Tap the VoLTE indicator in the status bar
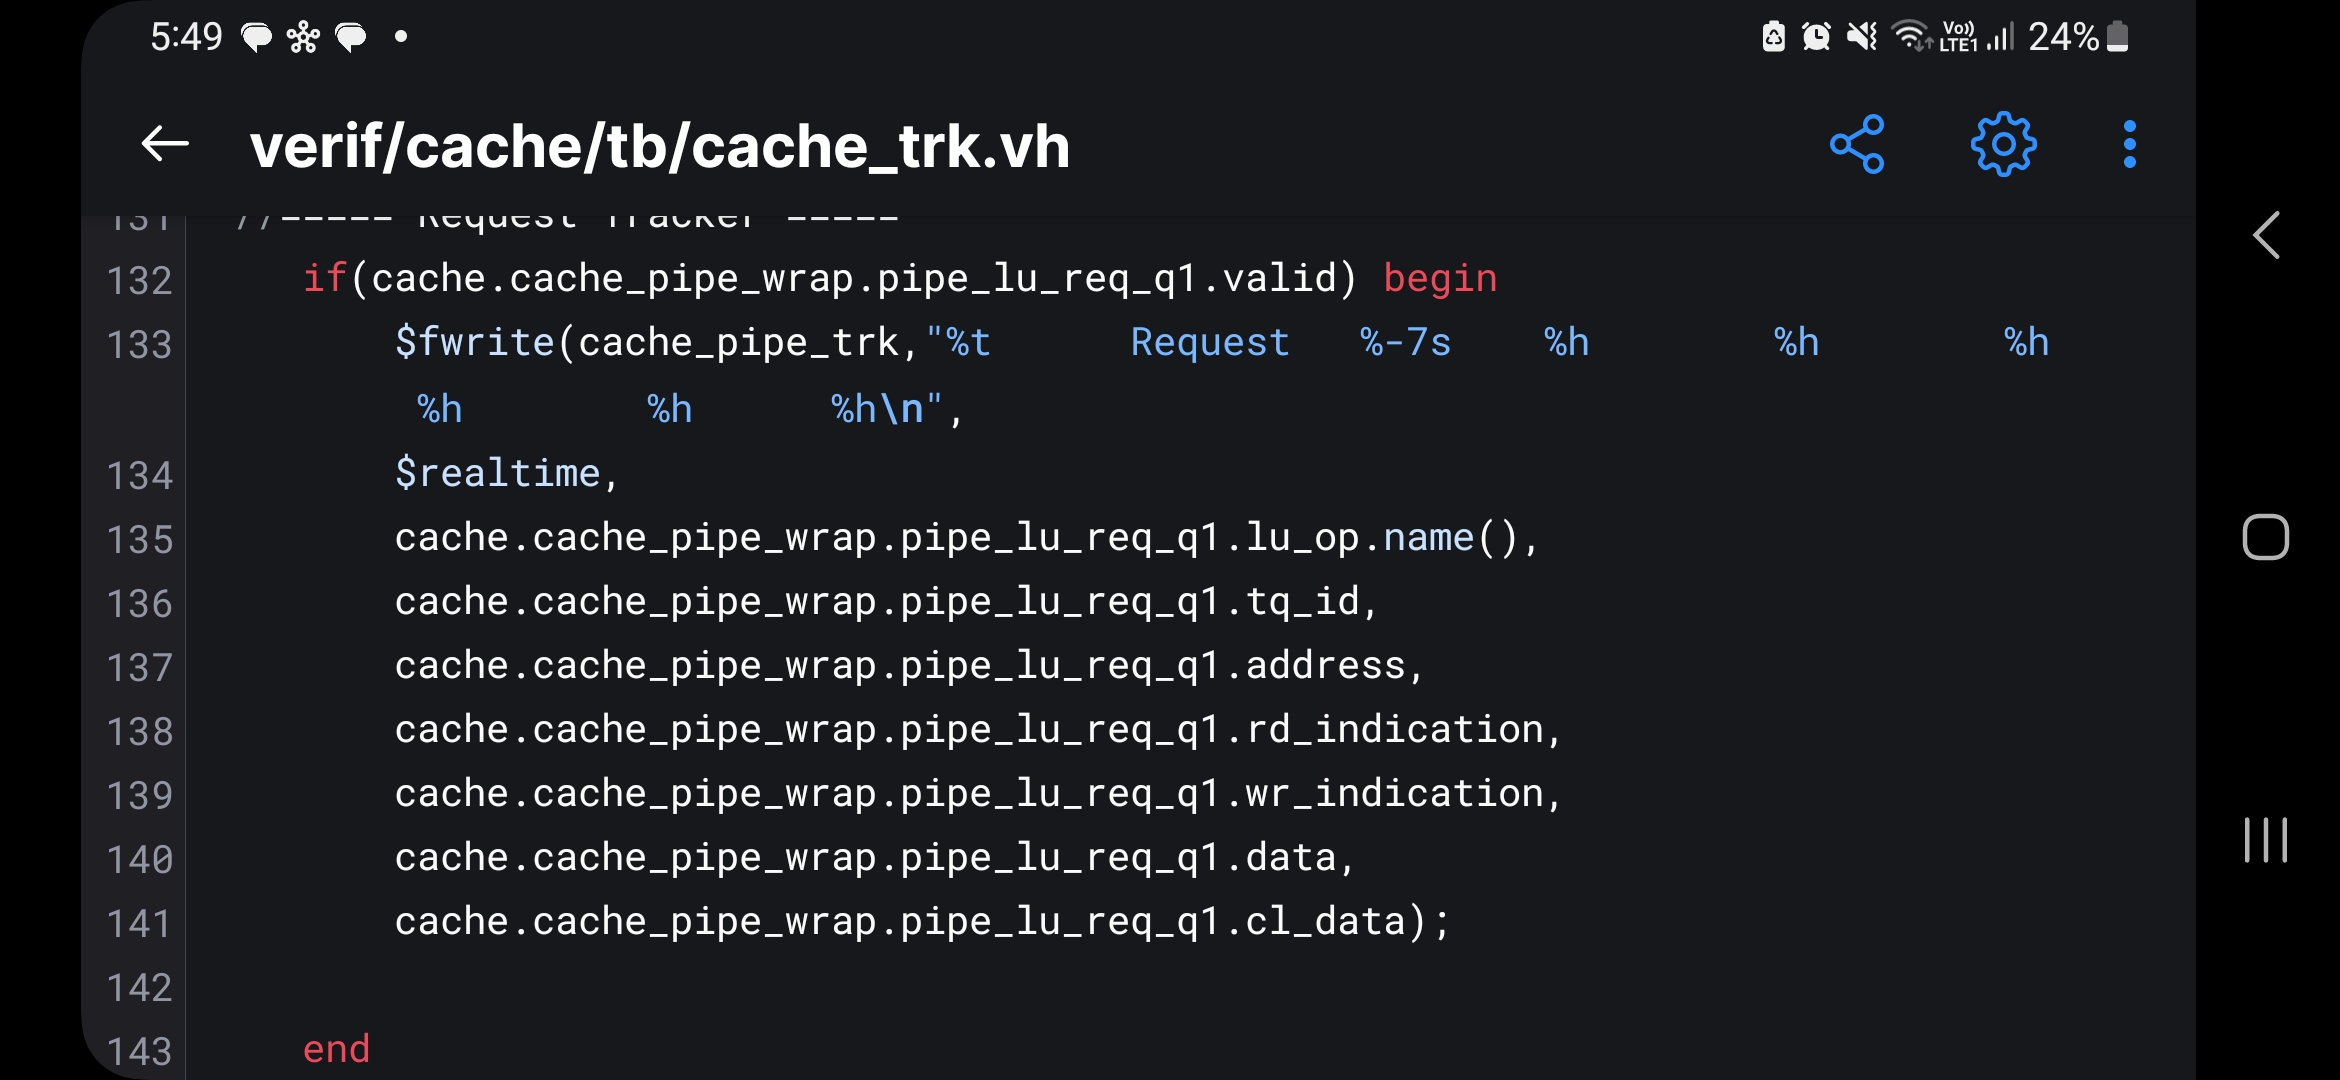This screenshot has height=1080, width=2340. (x=1957, y=36)
